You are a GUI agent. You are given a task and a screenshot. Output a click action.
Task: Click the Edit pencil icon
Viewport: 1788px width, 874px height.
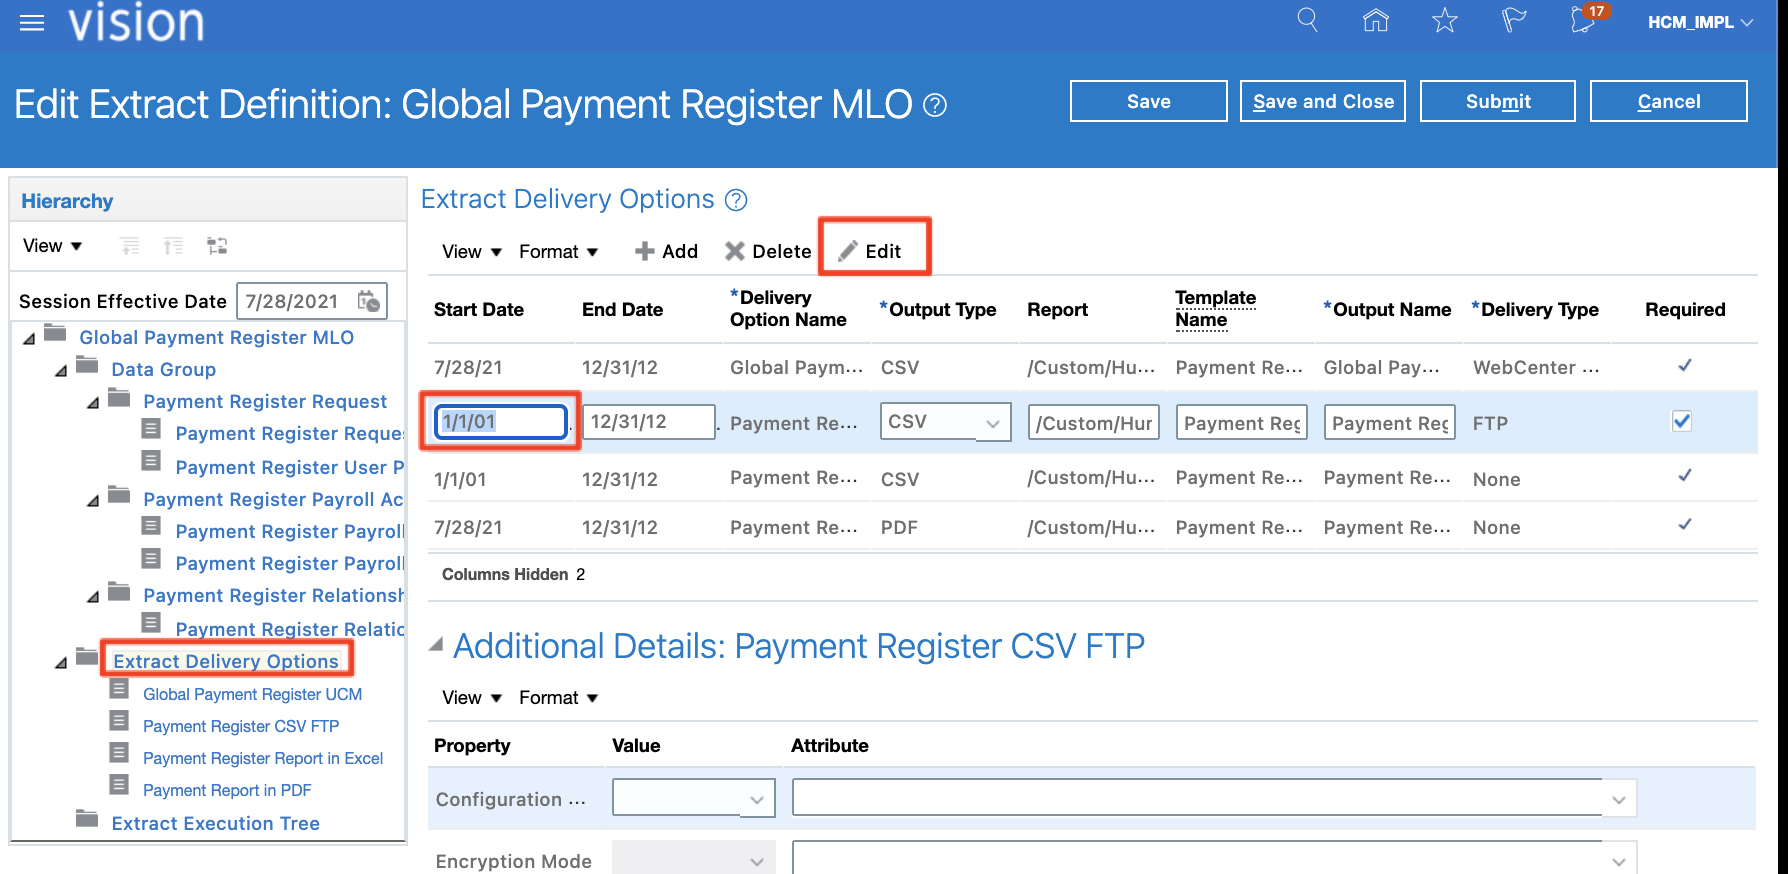848,251
